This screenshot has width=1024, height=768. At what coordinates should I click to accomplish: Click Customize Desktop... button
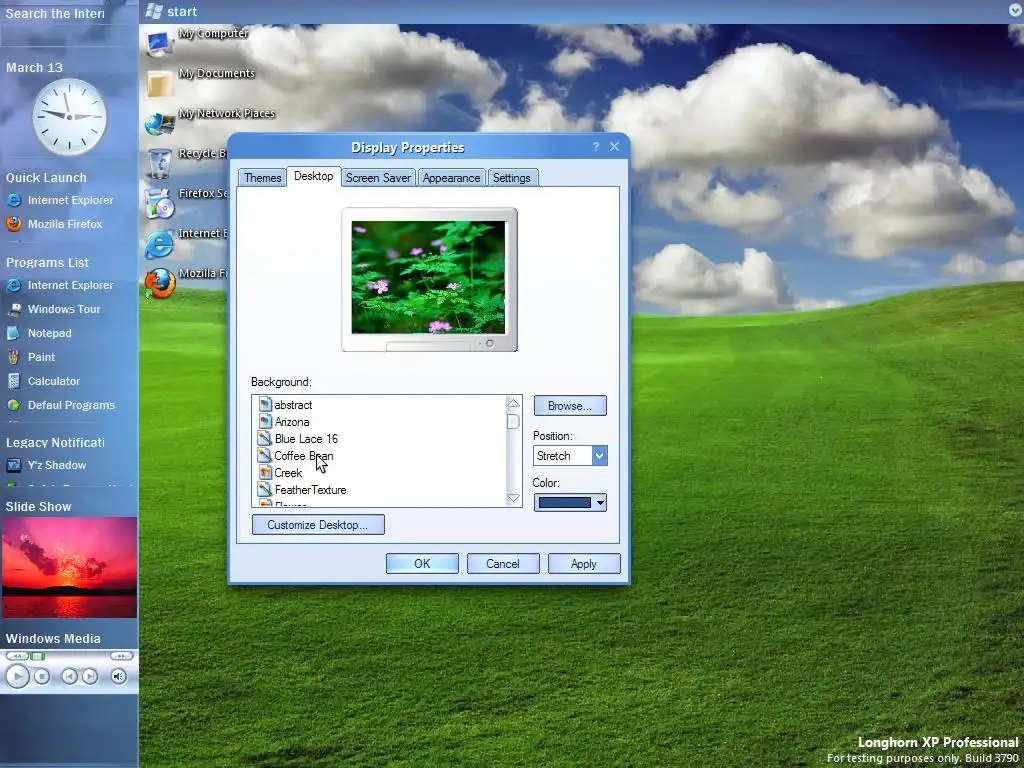(318, 524)
